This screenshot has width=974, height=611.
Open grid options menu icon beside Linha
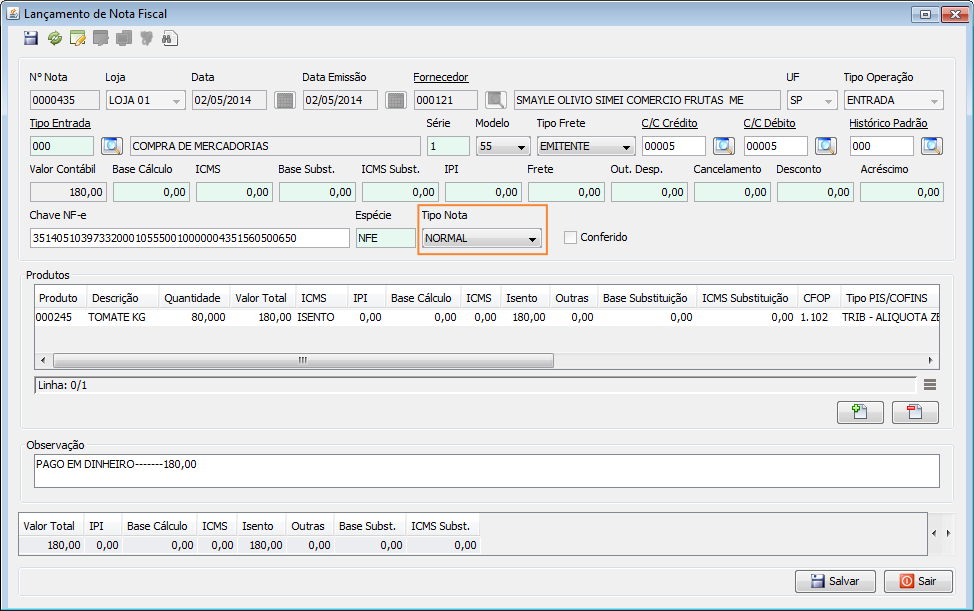929,384
